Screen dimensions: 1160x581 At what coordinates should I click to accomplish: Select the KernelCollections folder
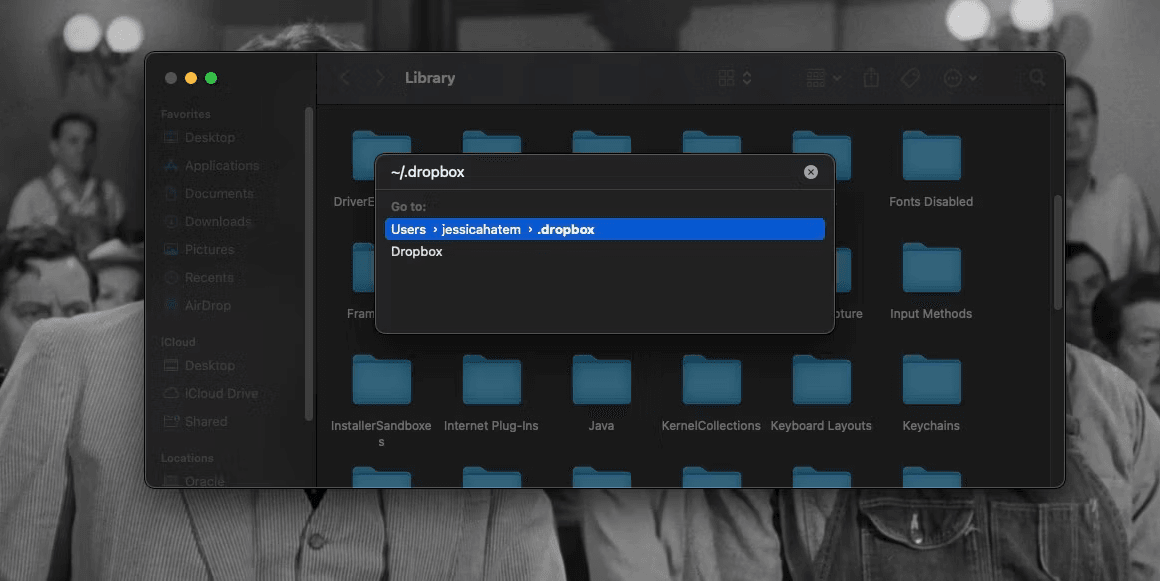point(711,393)
